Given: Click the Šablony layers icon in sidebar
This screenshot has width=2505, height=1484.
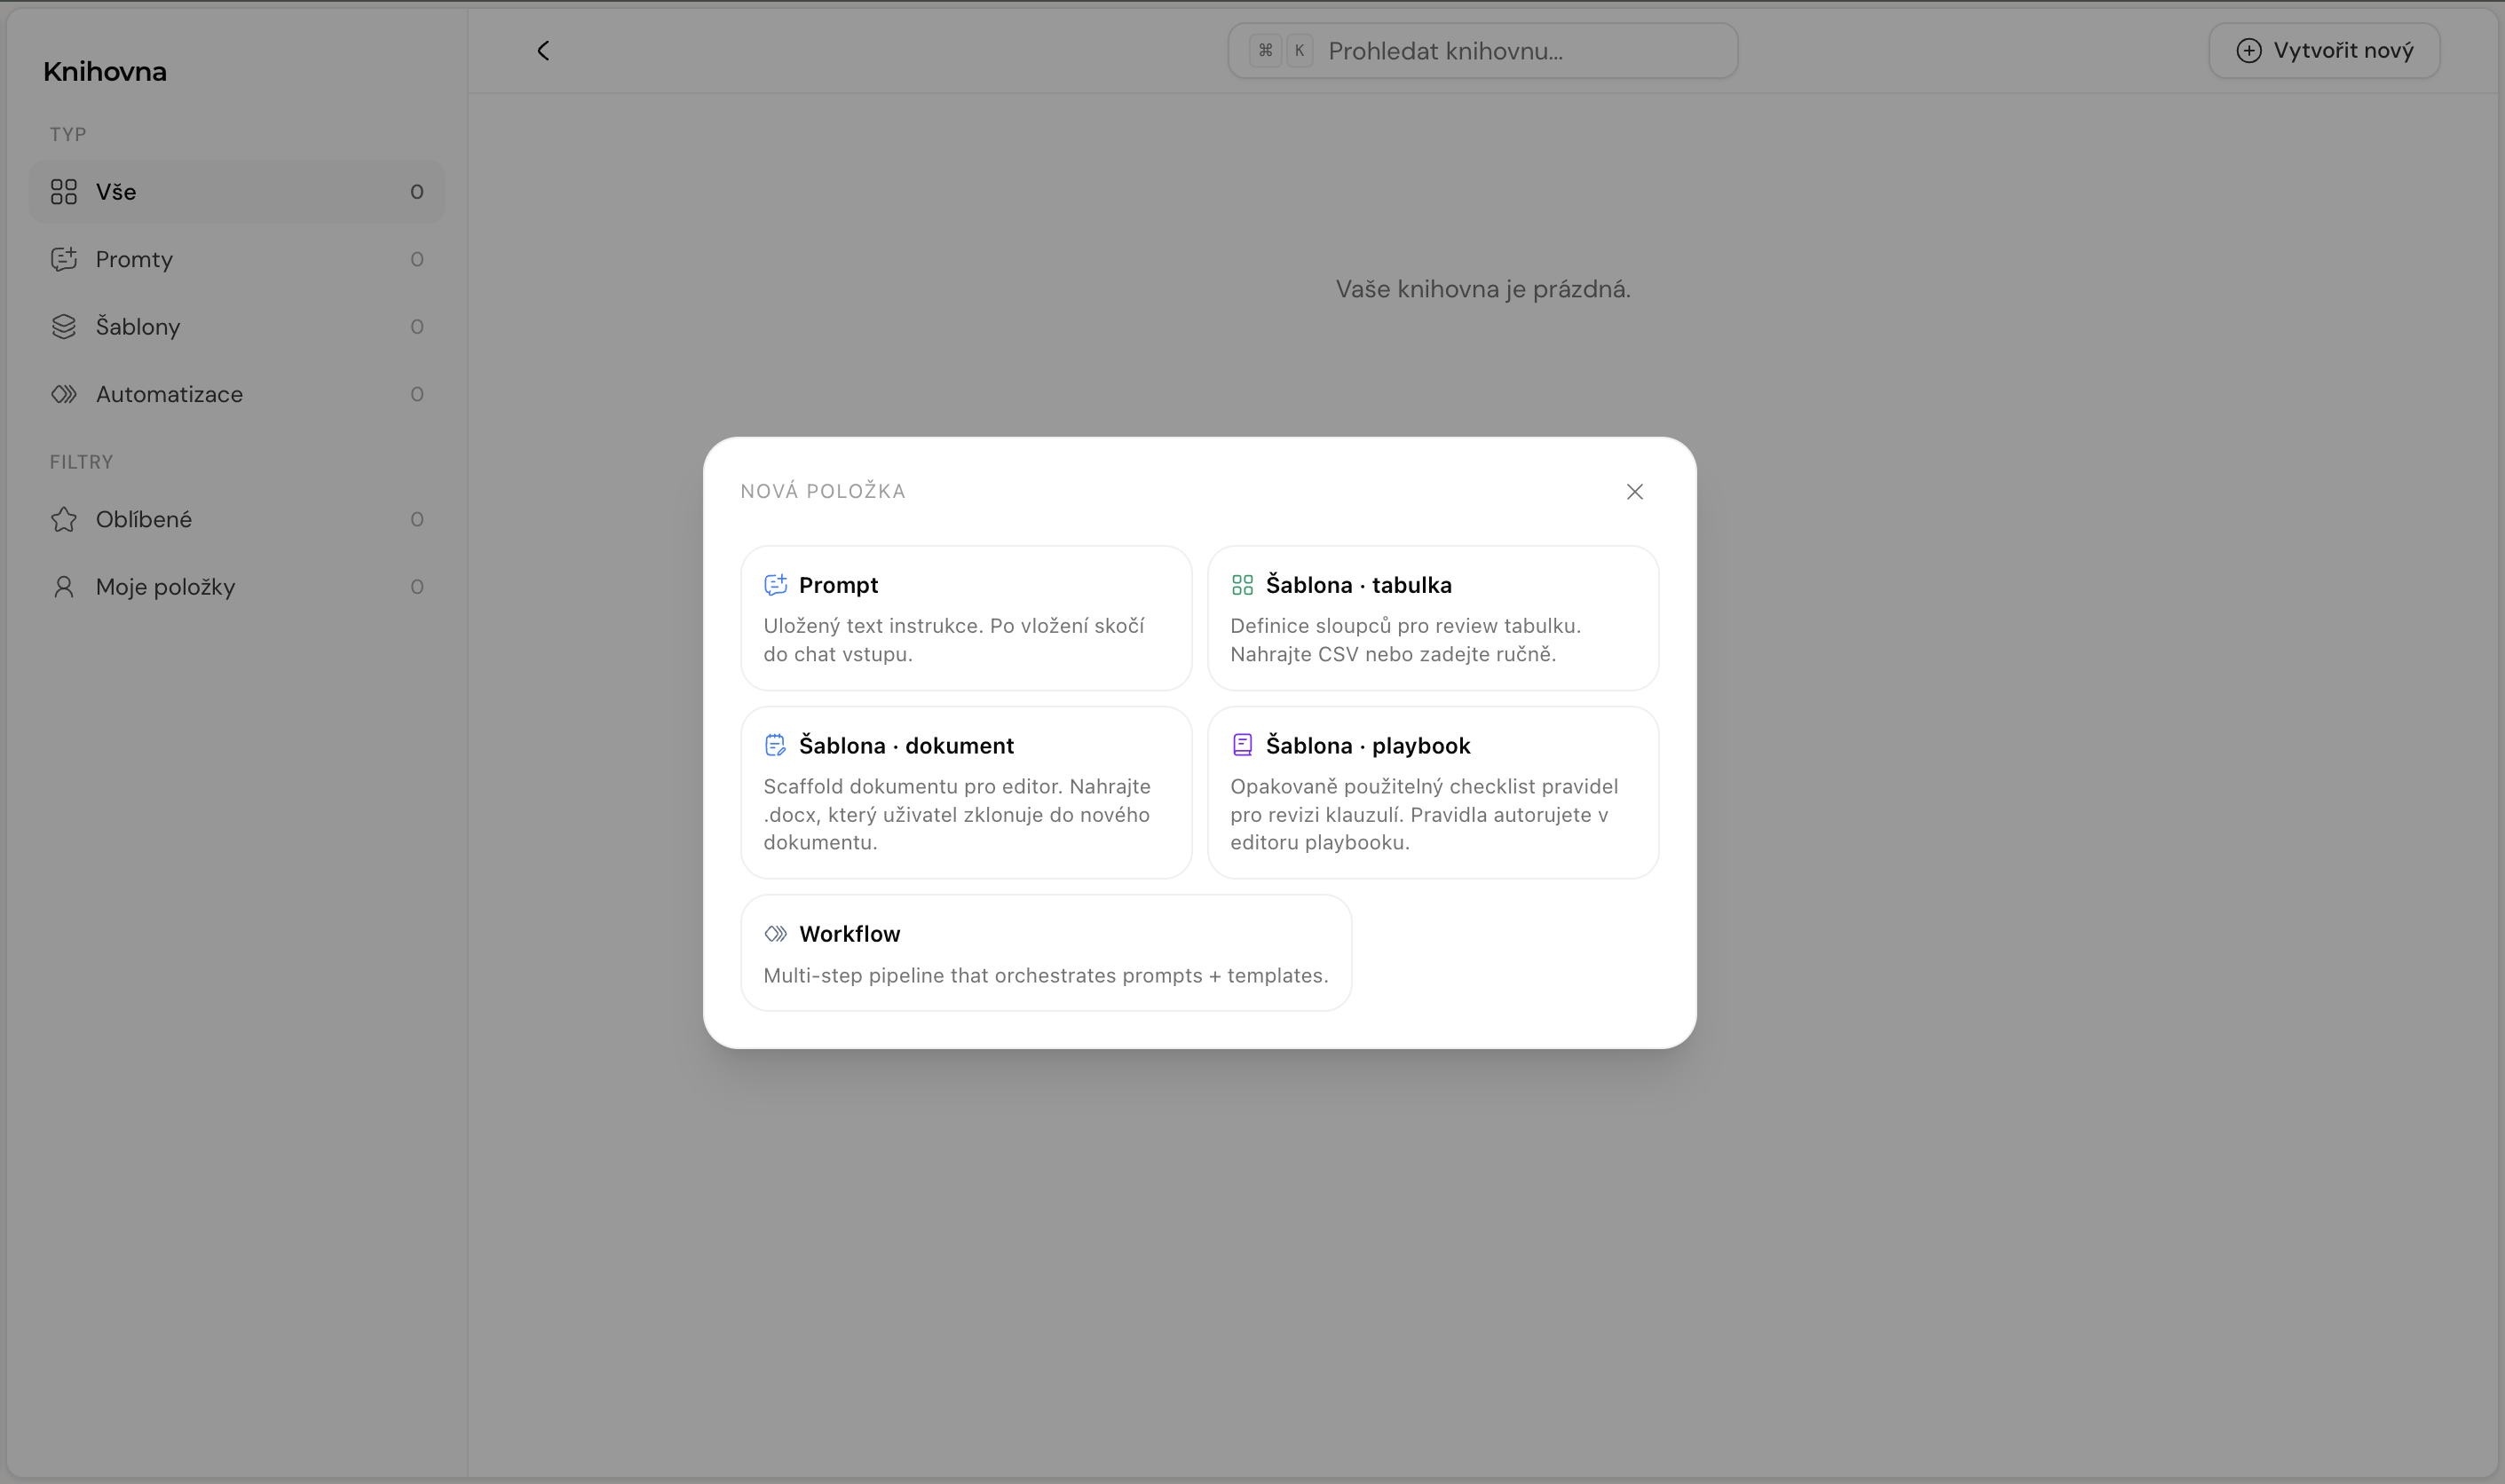Looking at the screenshot, I should point(64,327).
